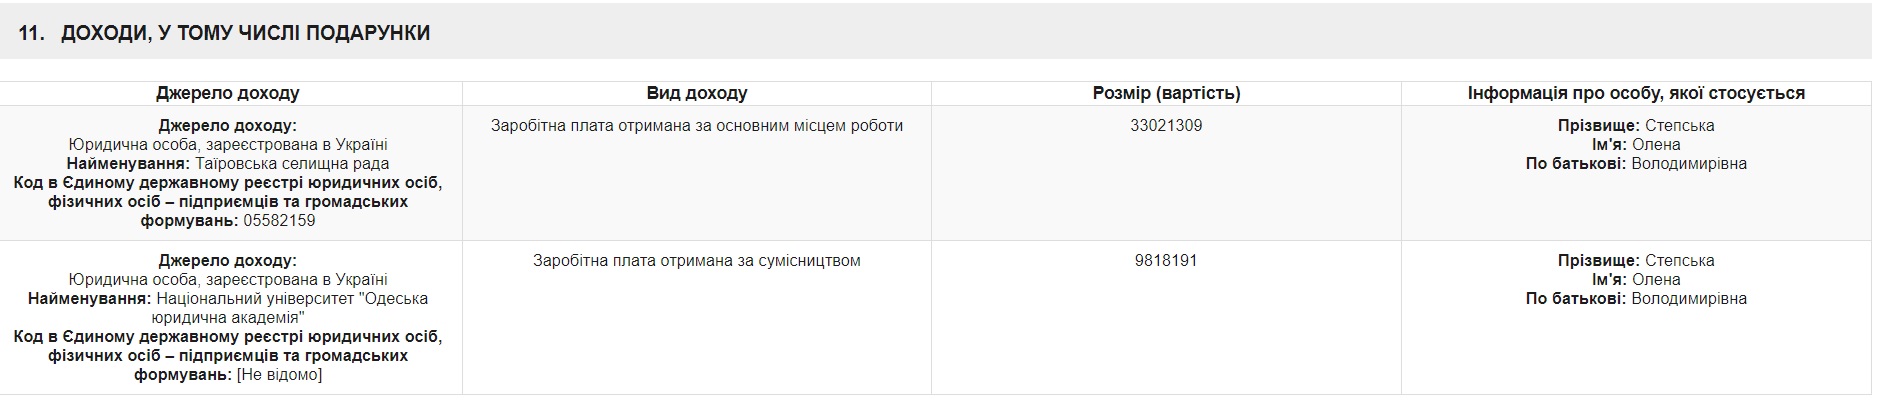Click the "Джерело доходу" column header
This screenshot has width=1879, height=417.
coord(228,93)
